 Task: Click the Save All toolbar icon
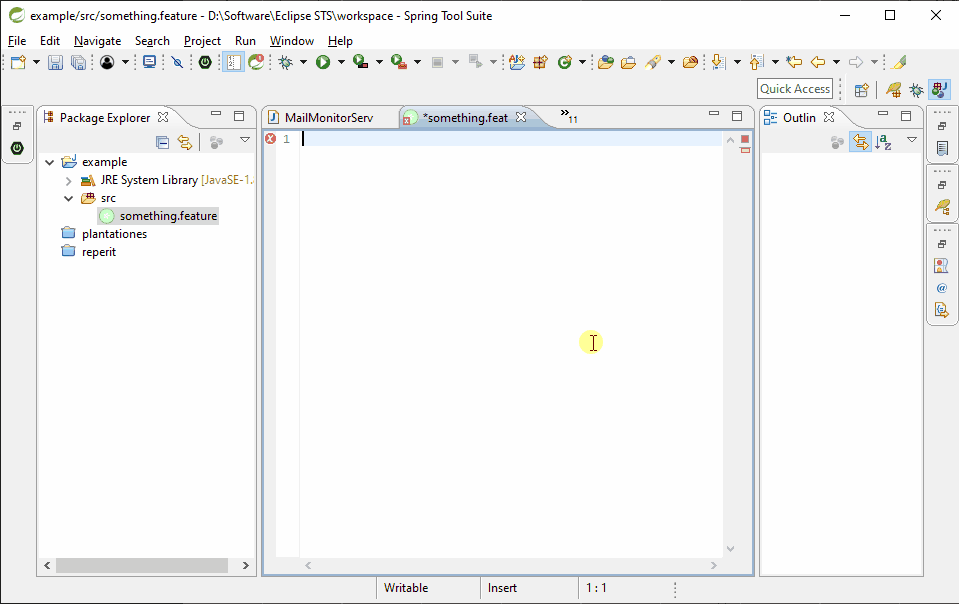[78, 62]
